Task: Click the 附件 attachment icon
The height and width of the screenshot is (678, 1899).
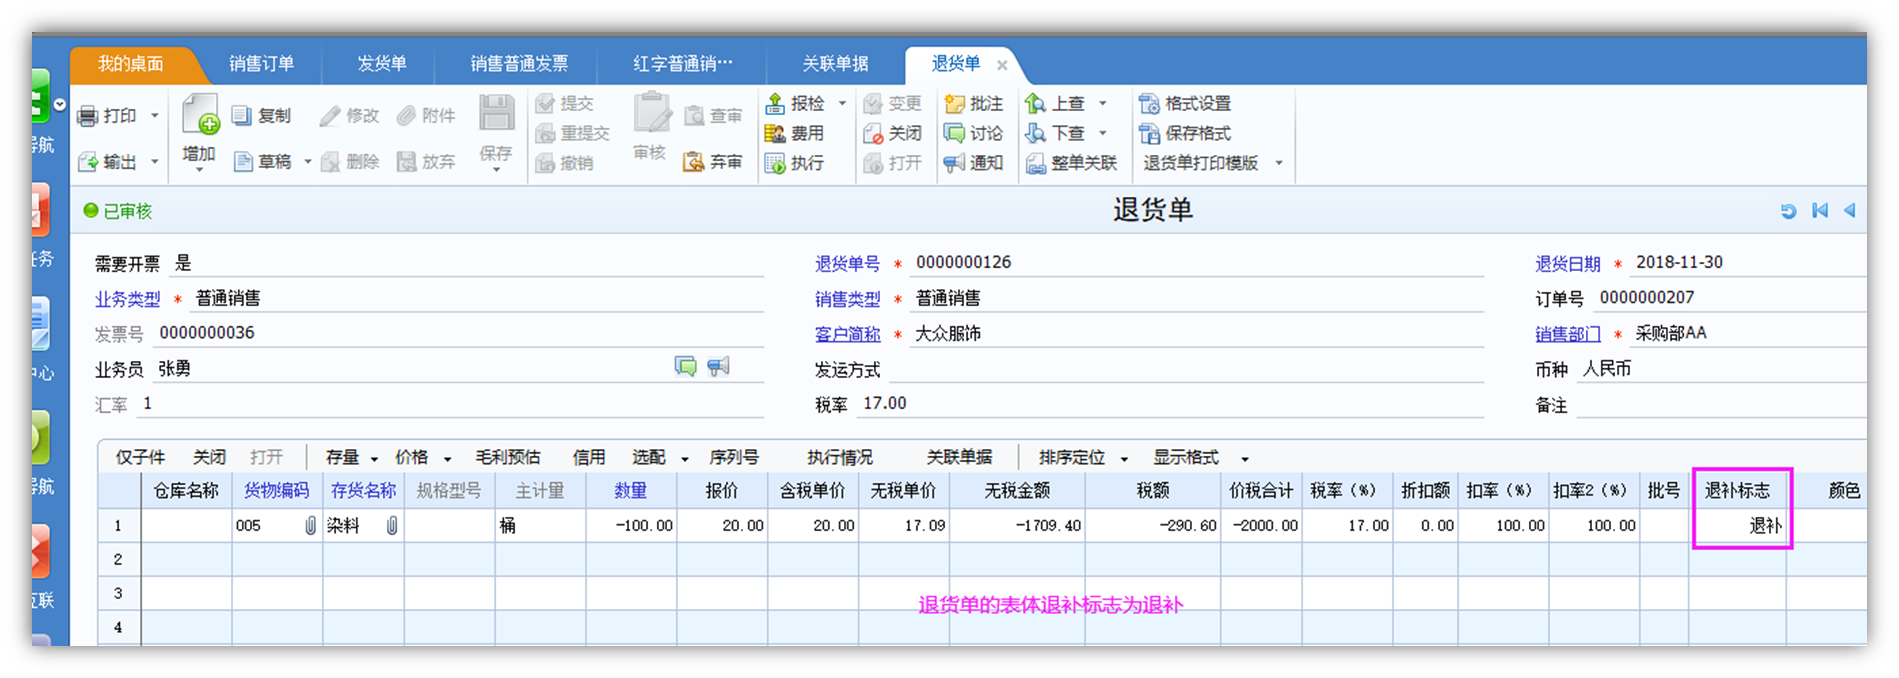Action: [406, 116]
